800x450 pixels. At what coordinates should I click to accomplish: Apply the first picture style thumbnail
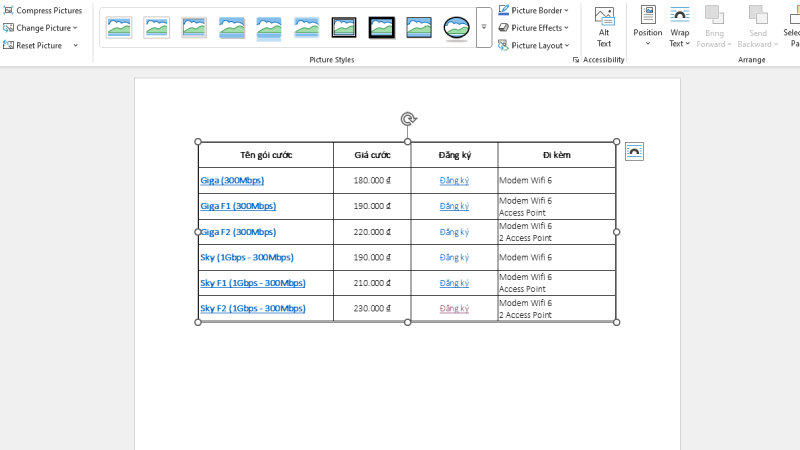coord(119,27)
